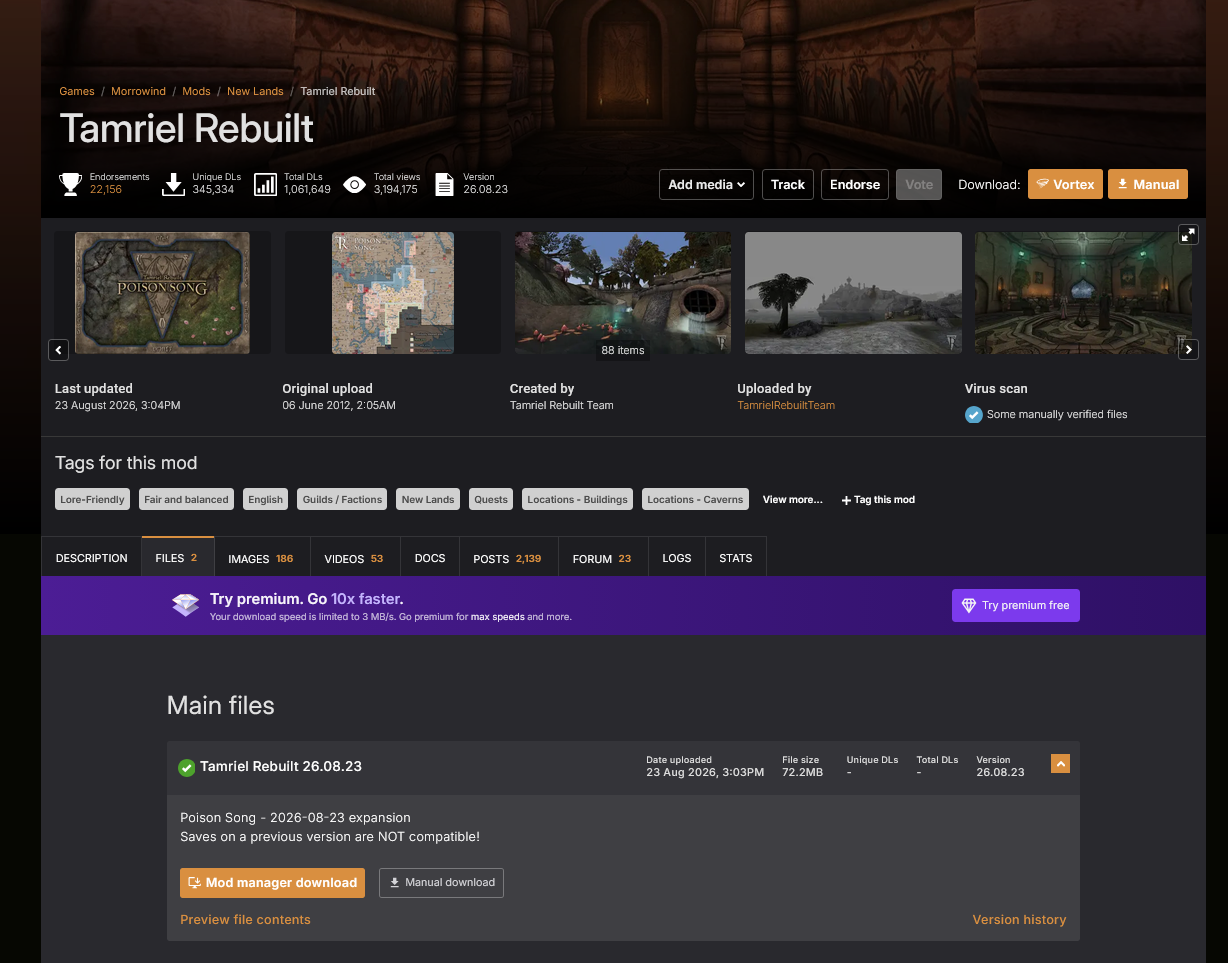
Task: Click the plus icon beside Tag this mod
Action: pos(846,500)
